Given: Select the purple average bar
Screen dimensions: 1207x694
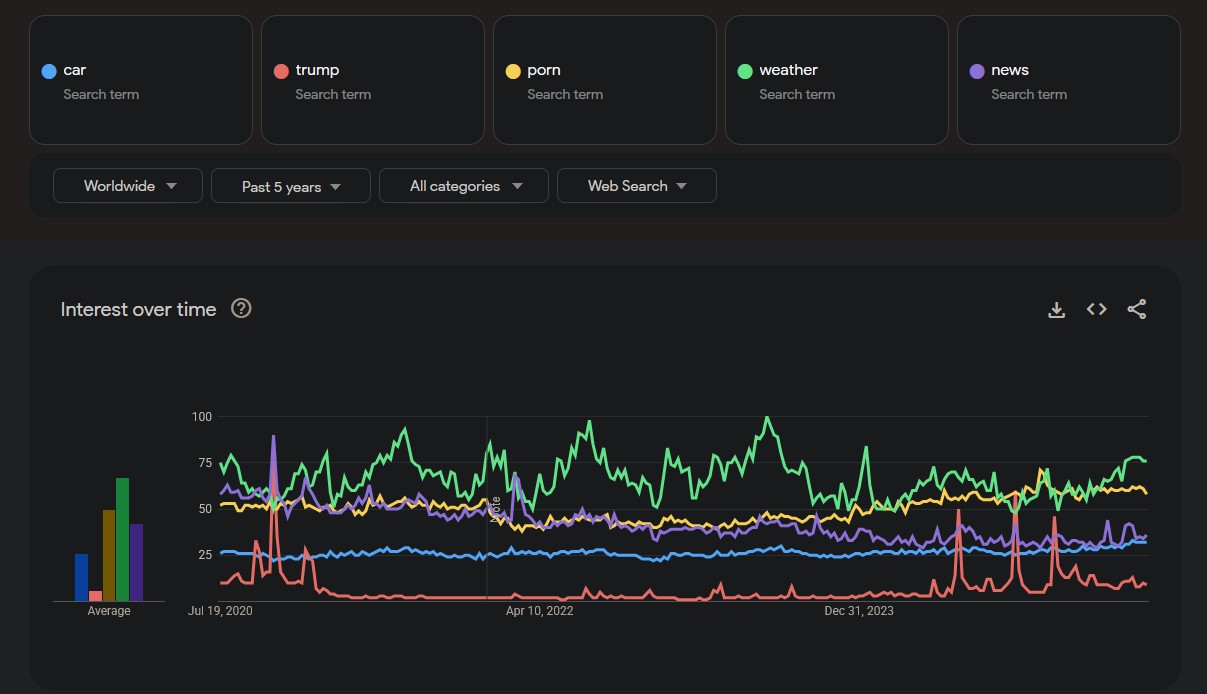Looking at the screenshot, I should pyautogui.click(x=136, y=562).
